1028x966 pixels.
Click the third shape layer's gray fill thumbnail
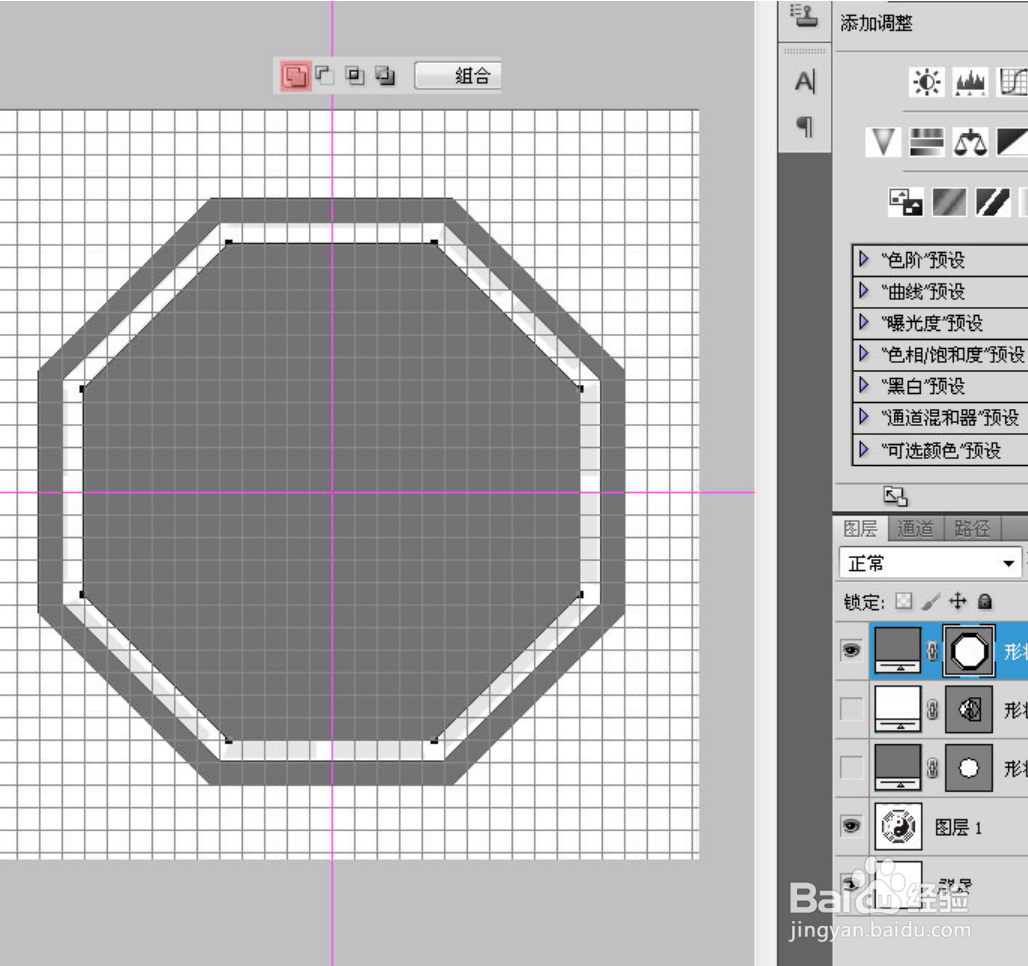898,767
